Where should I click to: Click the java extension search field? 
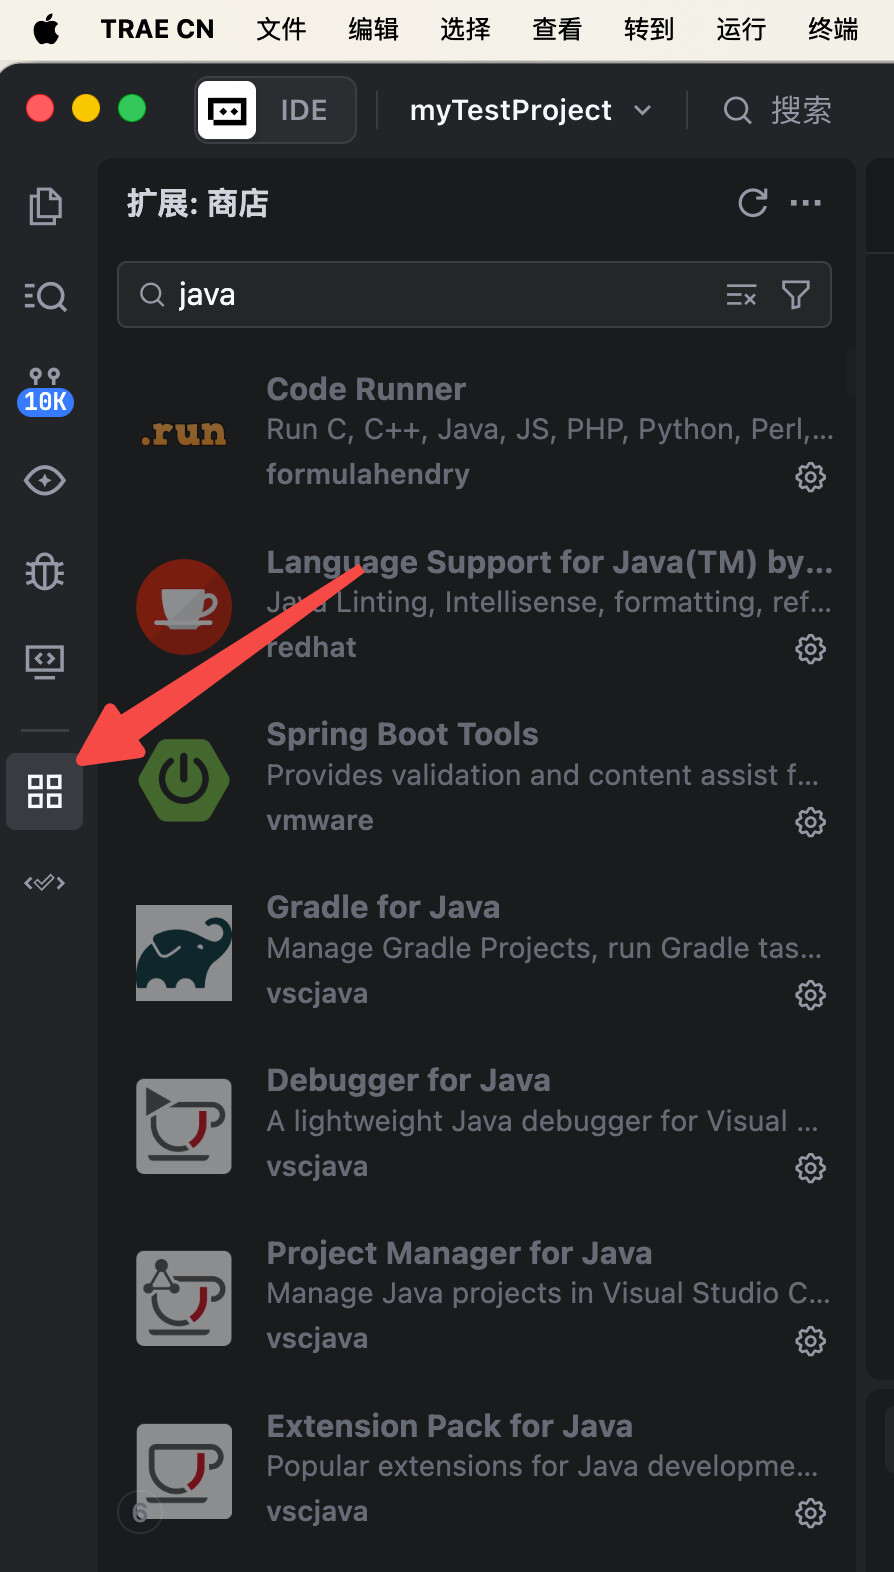pyautogui.click(x=440, y=295)
